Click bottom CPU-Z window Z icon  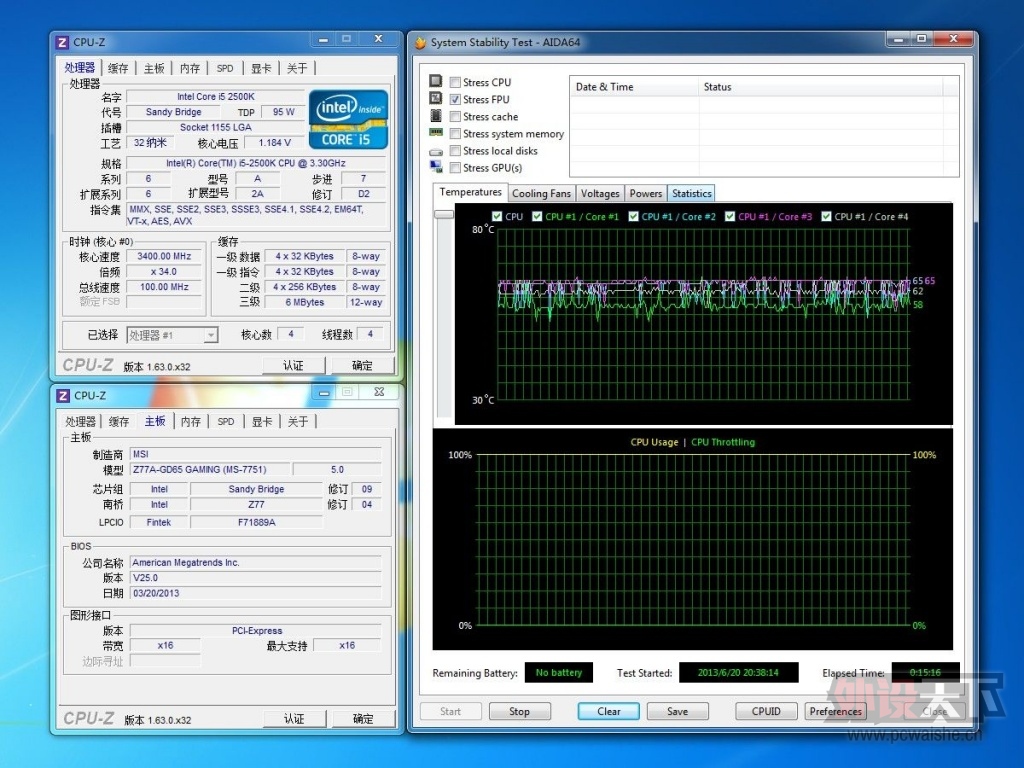click(x=63, y=396)
